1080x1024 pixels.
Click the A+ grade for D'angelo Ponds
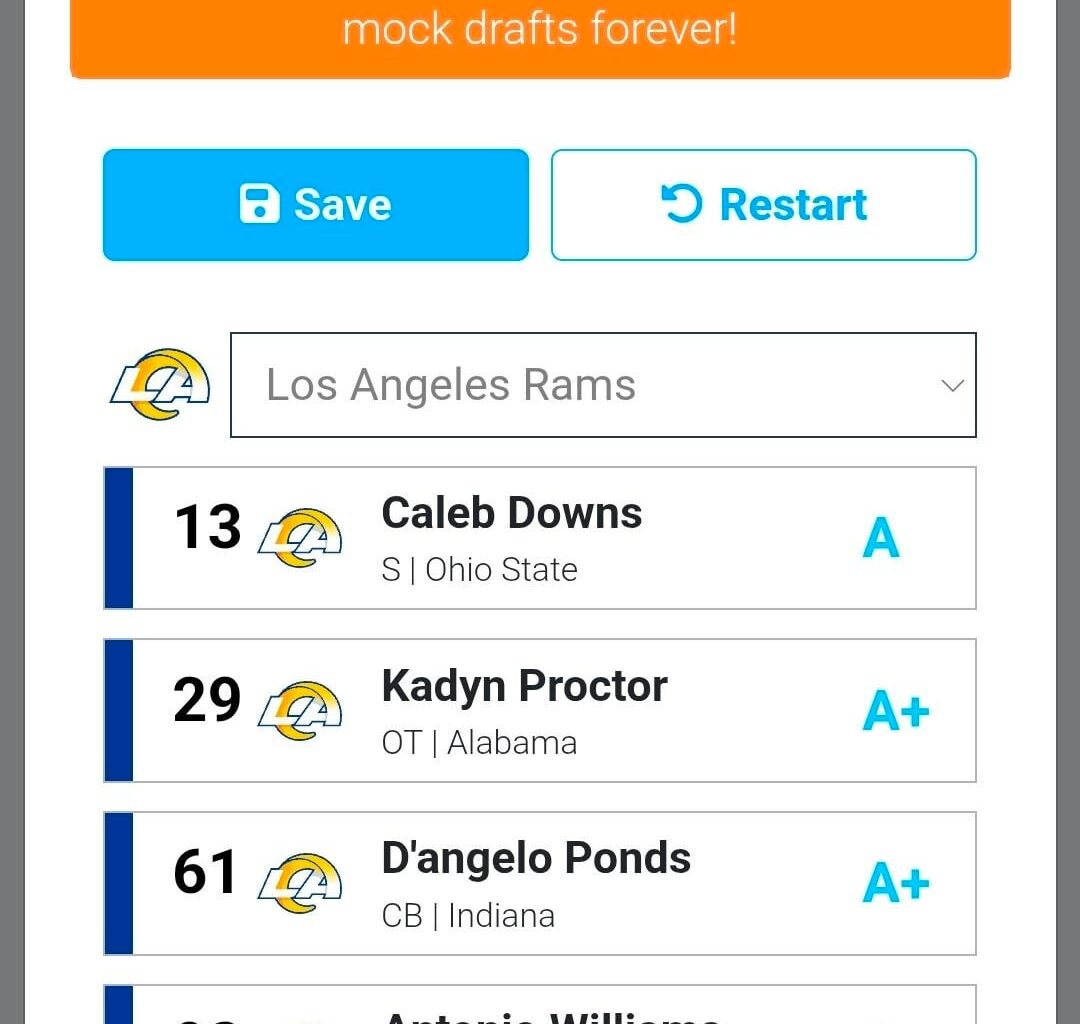click(895, 883)
